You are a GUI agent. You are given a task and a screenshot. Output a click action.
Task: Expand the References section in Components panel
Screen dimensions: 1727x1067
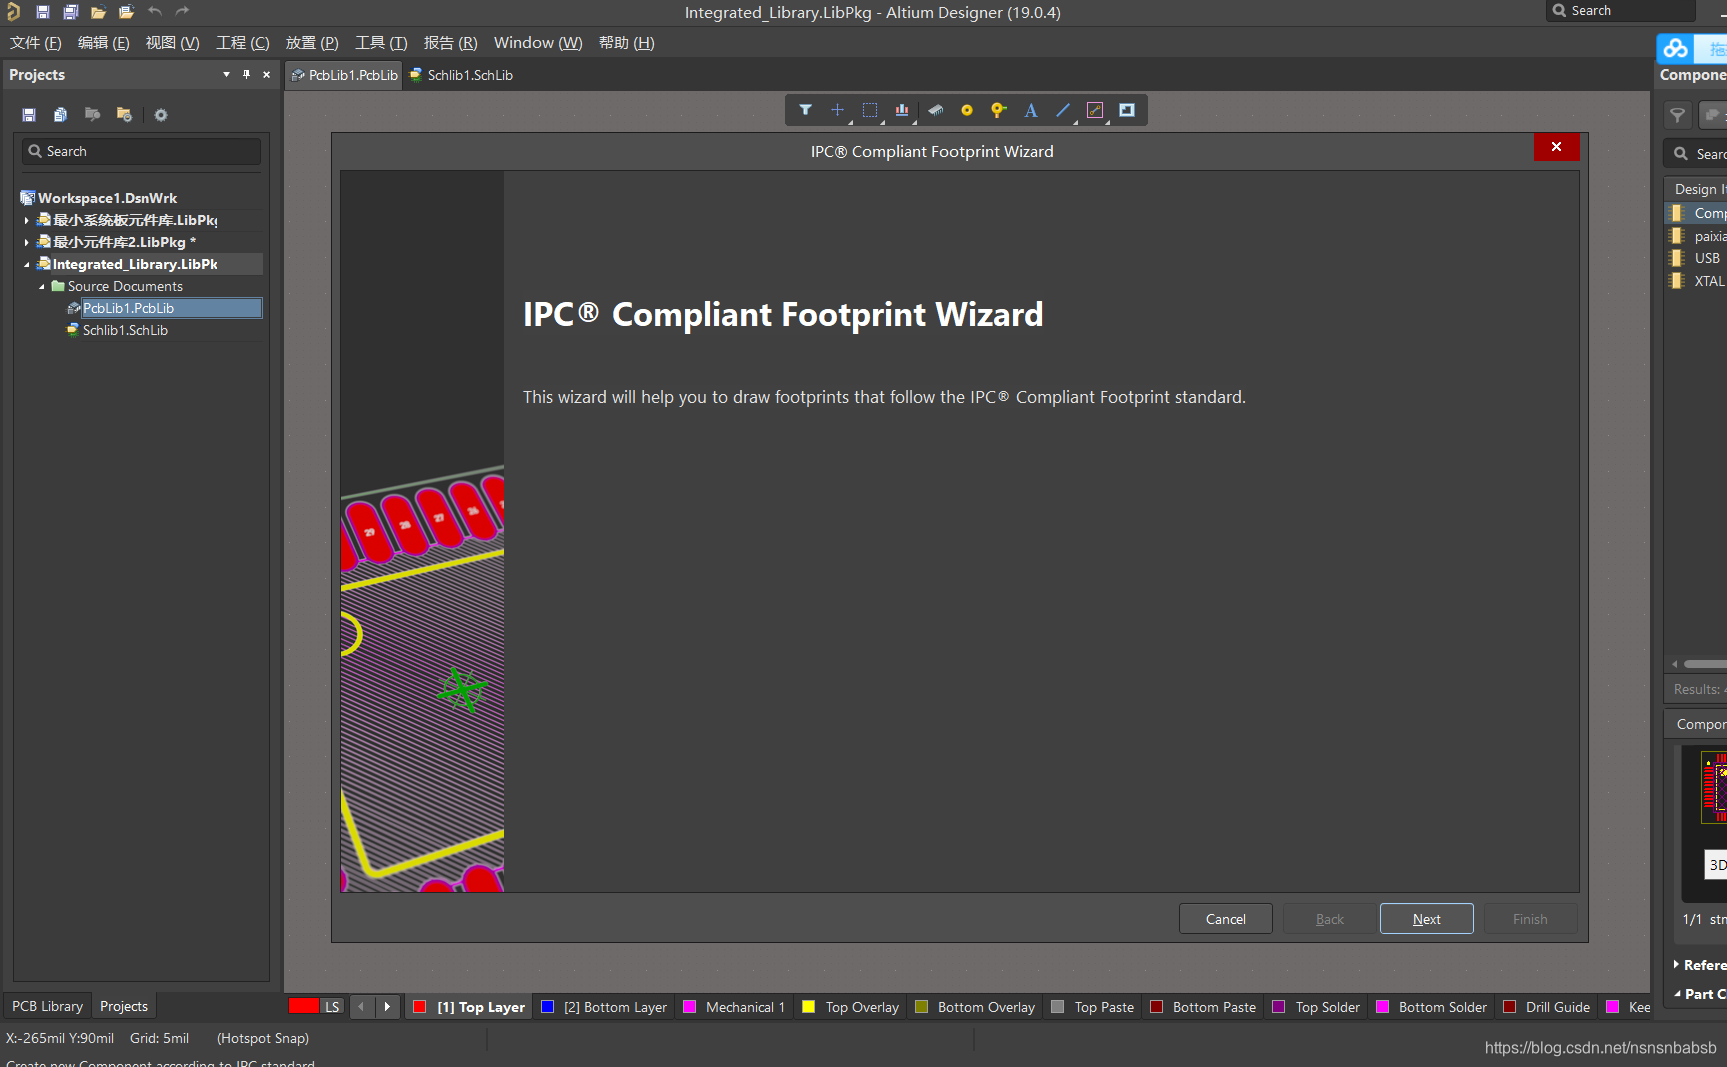(x=1676, y=964)
